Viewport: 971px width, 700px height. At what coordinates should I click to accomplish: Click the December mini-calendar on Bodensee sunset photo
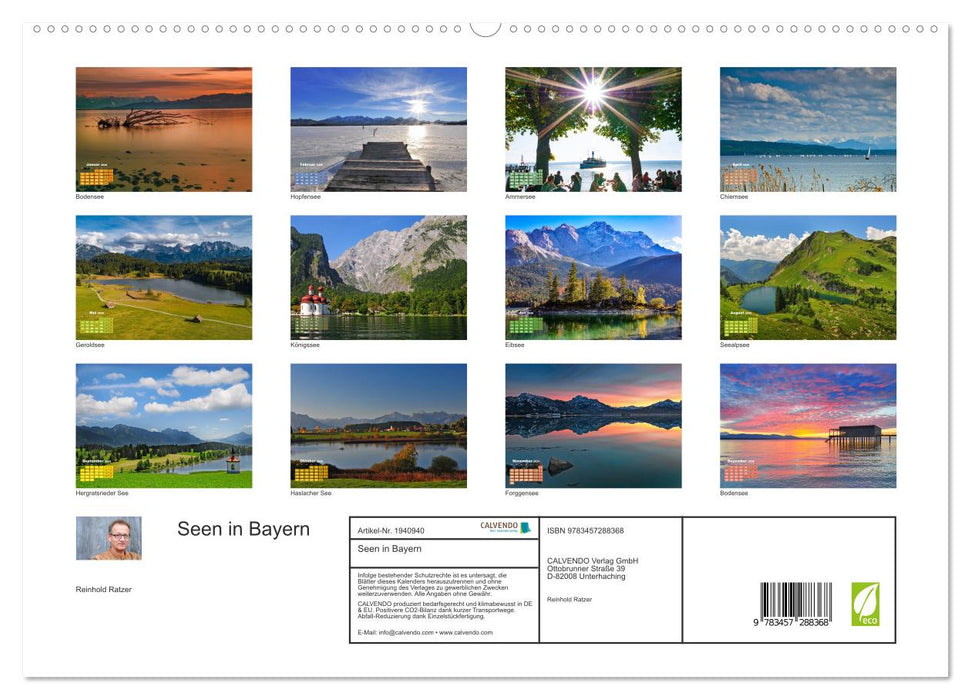[740, 470]
